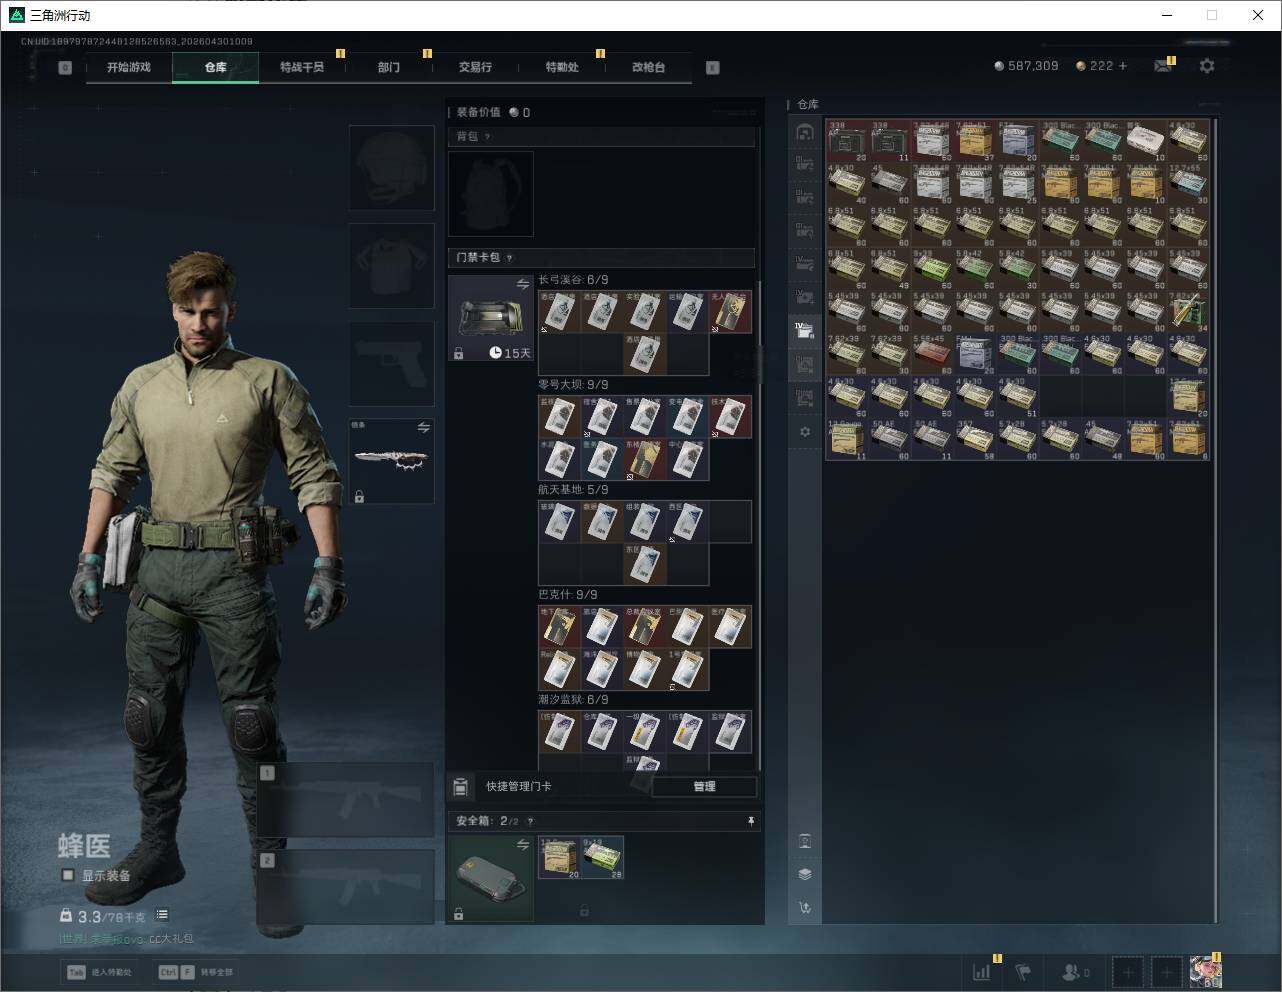Click the lock icon on the knife slot
The height and width of the screenshot is (992, 1282).
point(359,496)
